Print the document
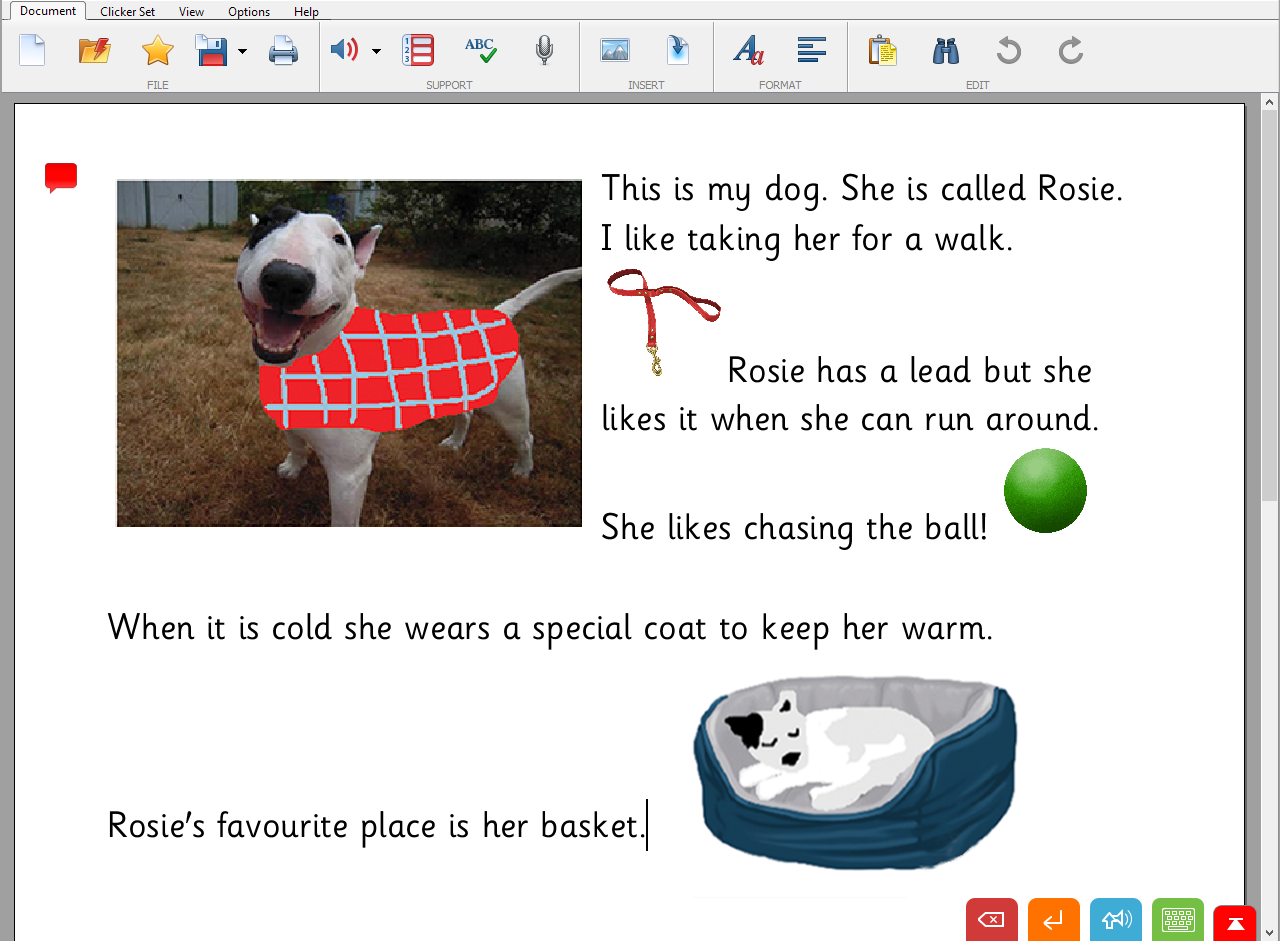This screenshot has height=941, width=1280. pyautogui.click(x=283, y=50)
